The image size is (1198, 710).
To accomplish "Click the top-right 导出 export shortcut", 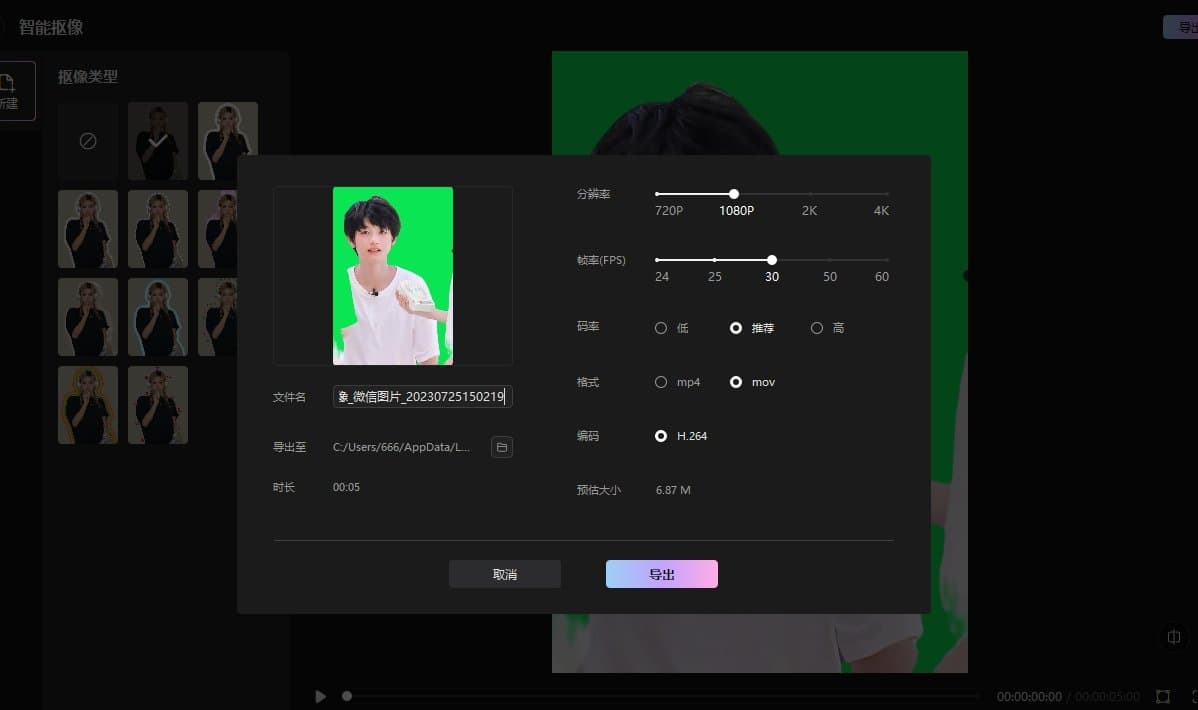I will [1188, 25].
